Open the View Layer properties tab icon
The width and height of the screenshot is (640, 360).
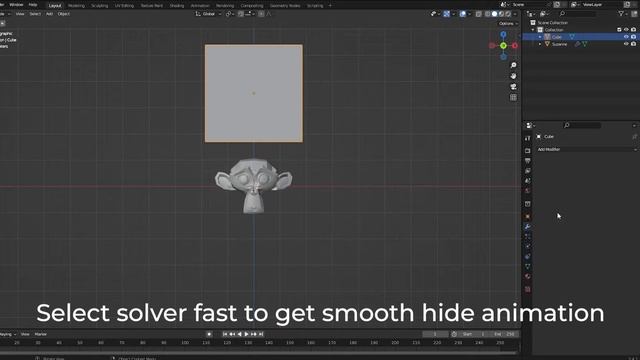(527, 171)
